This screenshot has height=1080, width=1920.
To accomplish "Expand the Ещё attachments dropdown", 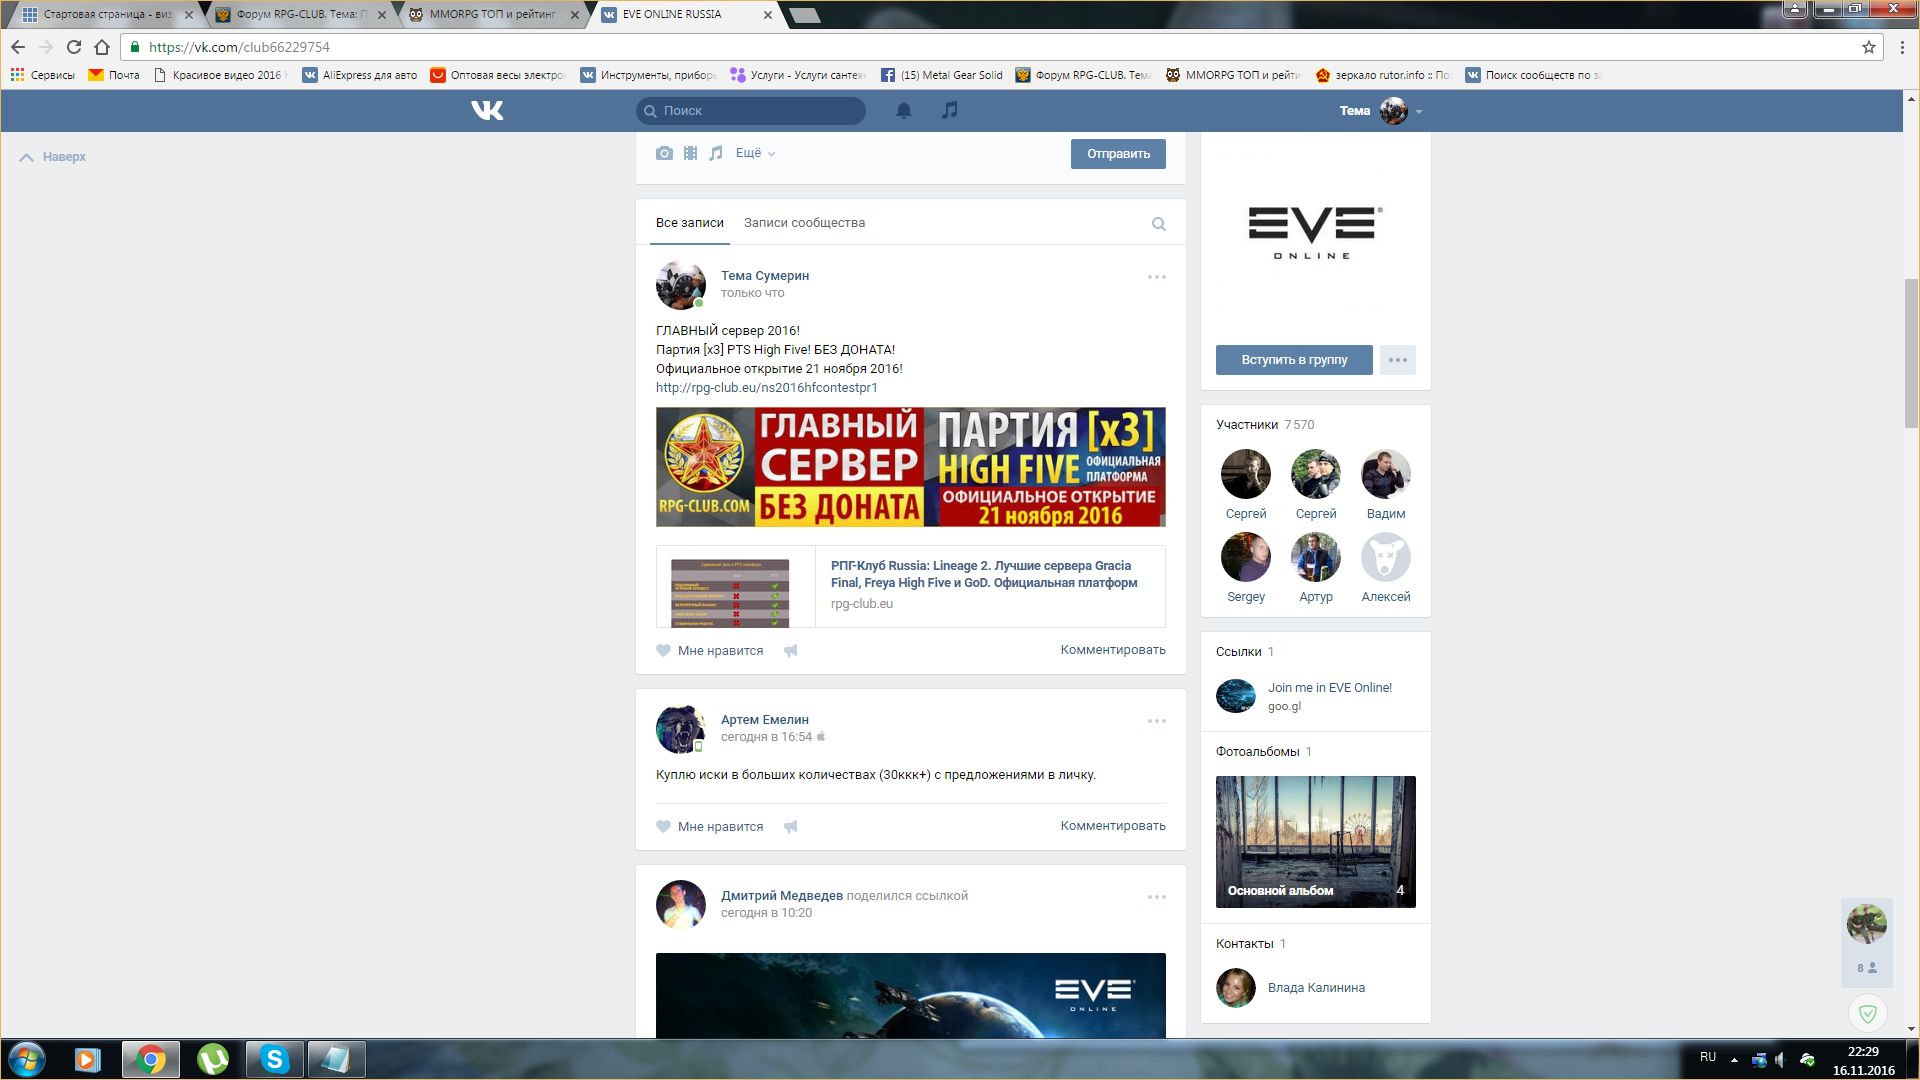I will (755, 153).
